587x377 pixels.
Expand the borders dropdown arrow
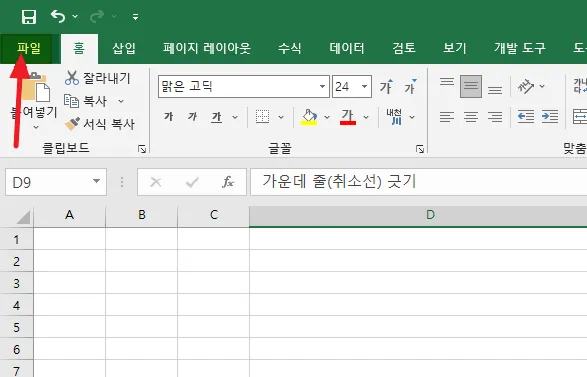coord(281,118)
